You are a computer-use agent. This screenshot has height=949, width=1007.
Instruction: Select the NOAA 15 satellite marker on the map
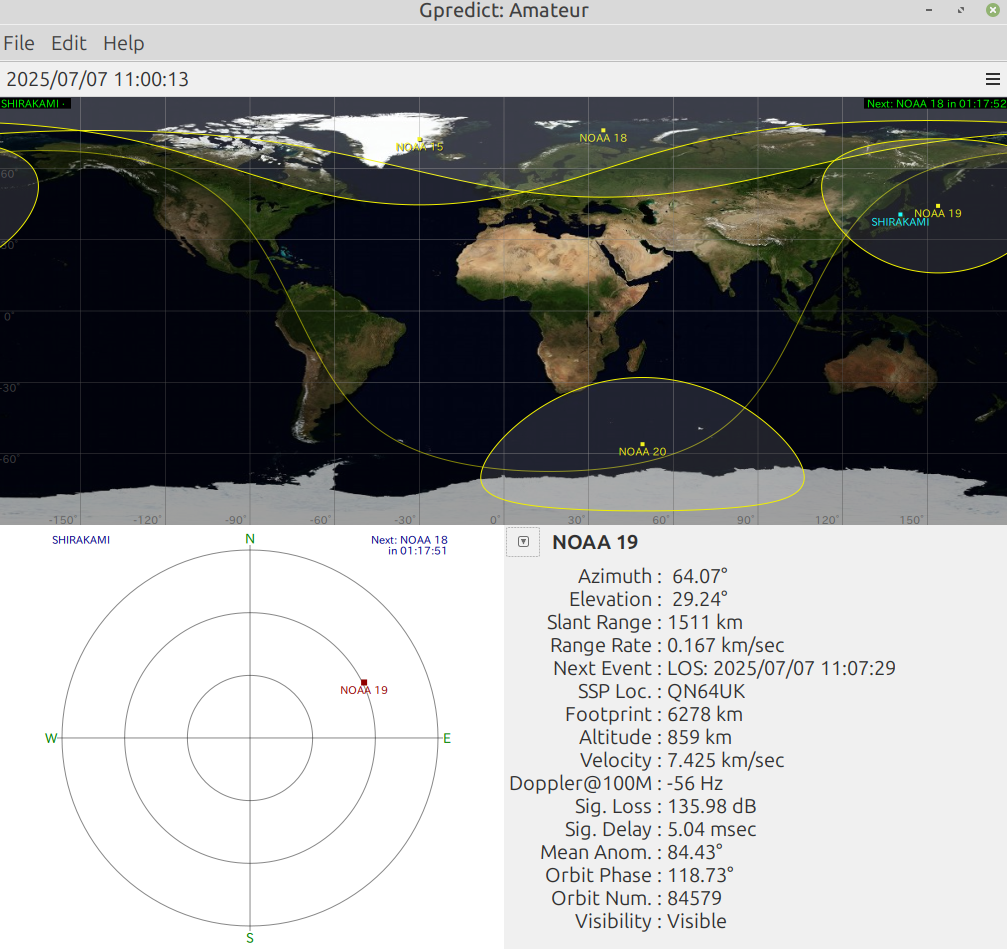pos(420,139)
